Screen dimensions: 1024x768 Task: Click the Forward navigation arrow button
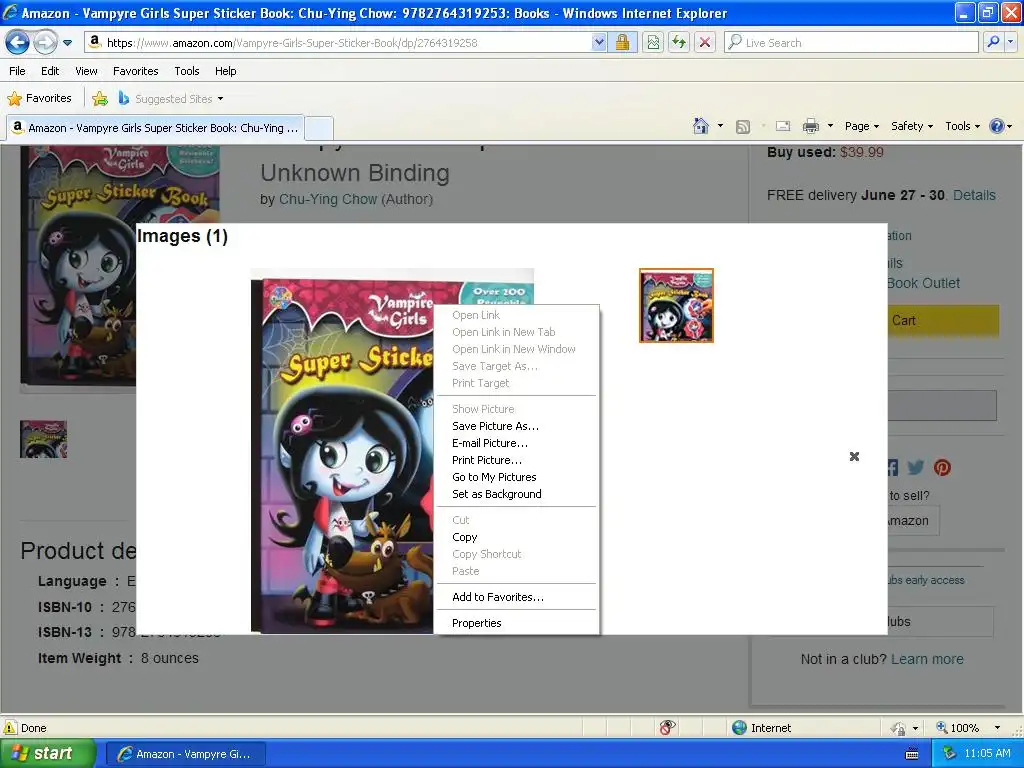(x=44, y=43)
